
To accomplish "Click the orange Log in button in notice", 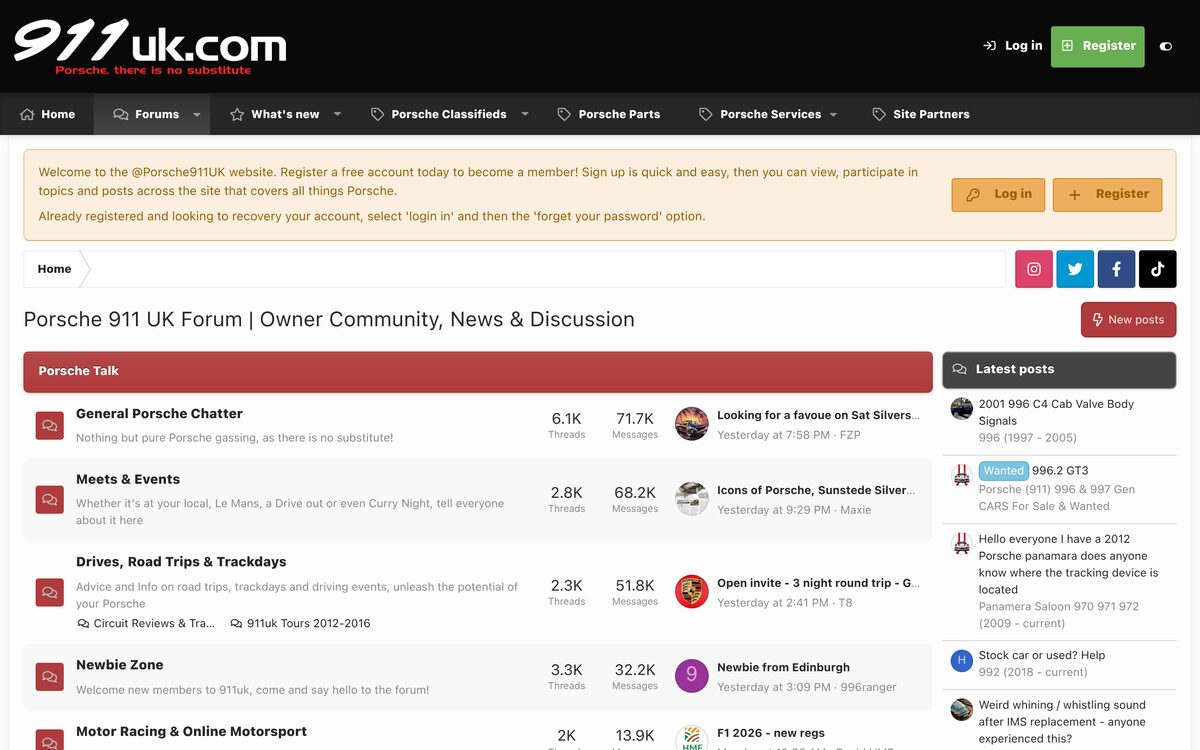I will 998,194.
